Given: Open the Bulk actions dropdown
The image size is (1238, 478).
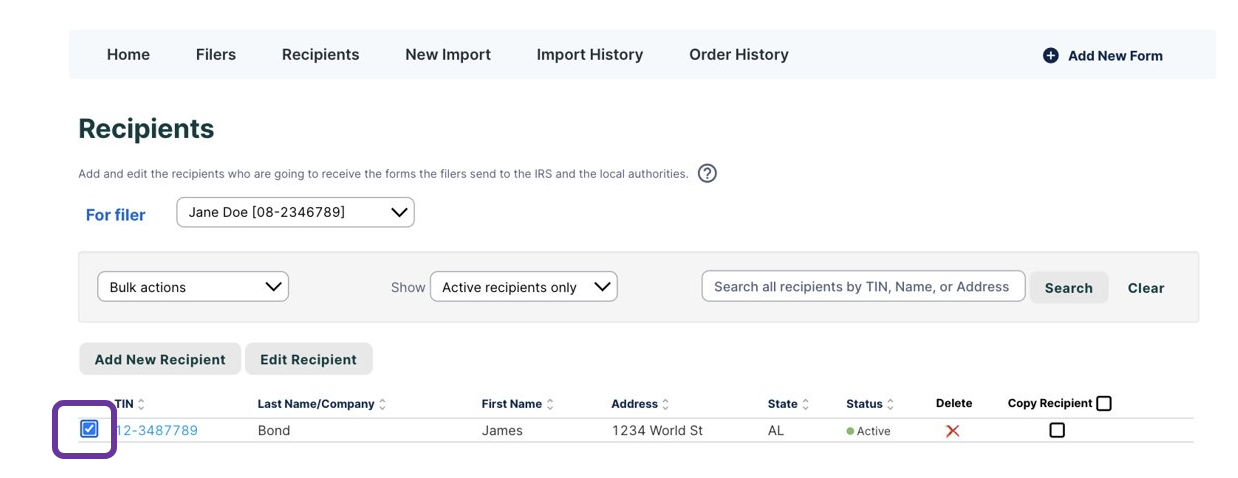Looking at the screenshot, I should 193,287.
